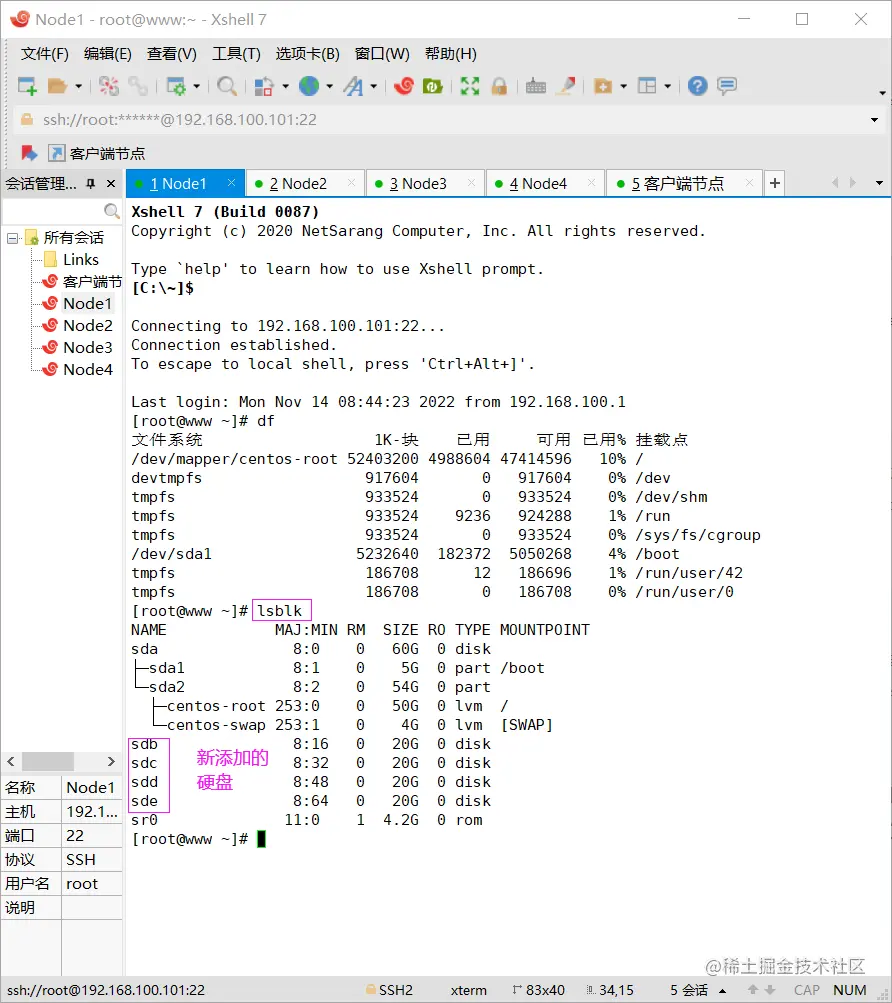Click the Encoding globe icon
This screenshot has width=892, height=1003.
pyautogui.click(x=309, y=86)
